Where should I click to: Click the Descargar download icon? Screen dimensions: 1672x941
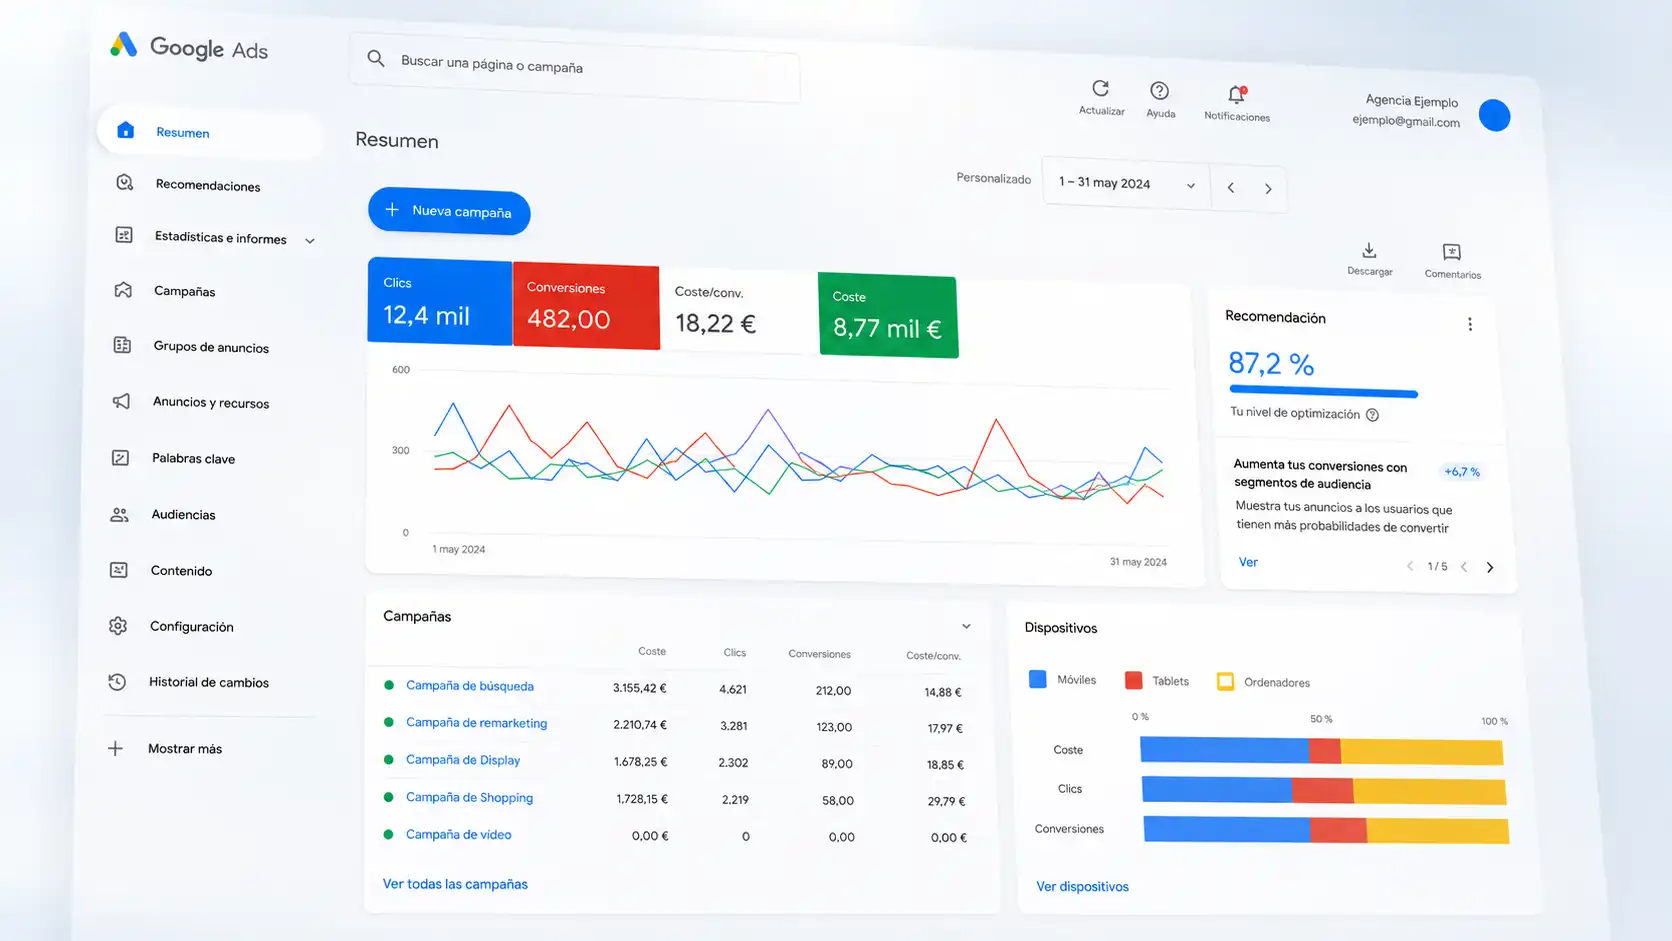[x=1369, y=250]
